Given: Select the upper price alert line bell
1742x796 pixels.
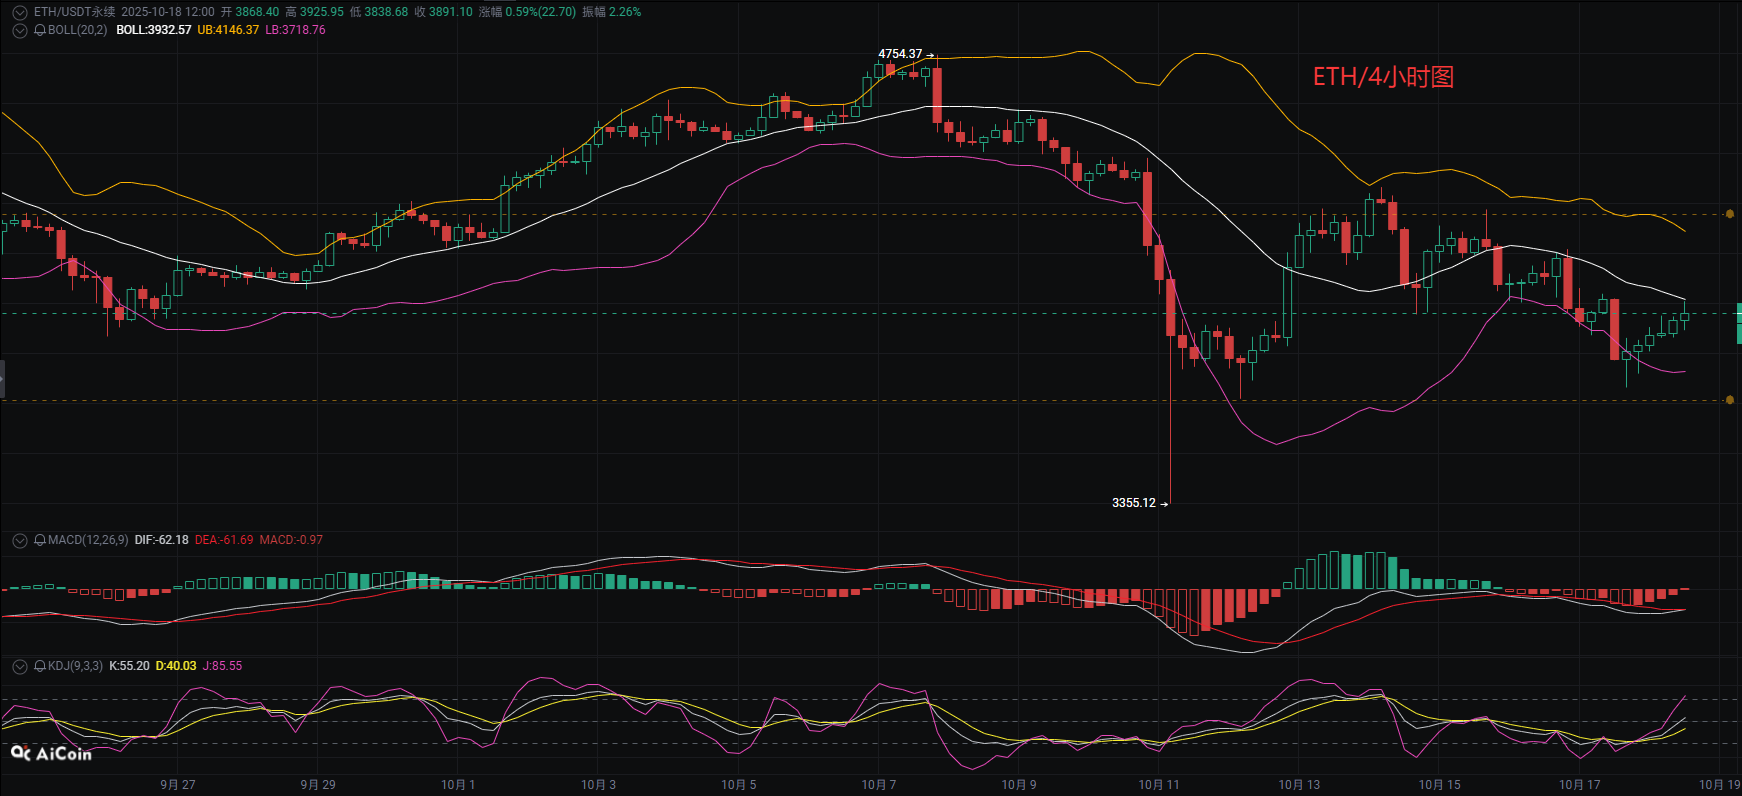Looking at the screenshot, I should [x=1730, y=214].
